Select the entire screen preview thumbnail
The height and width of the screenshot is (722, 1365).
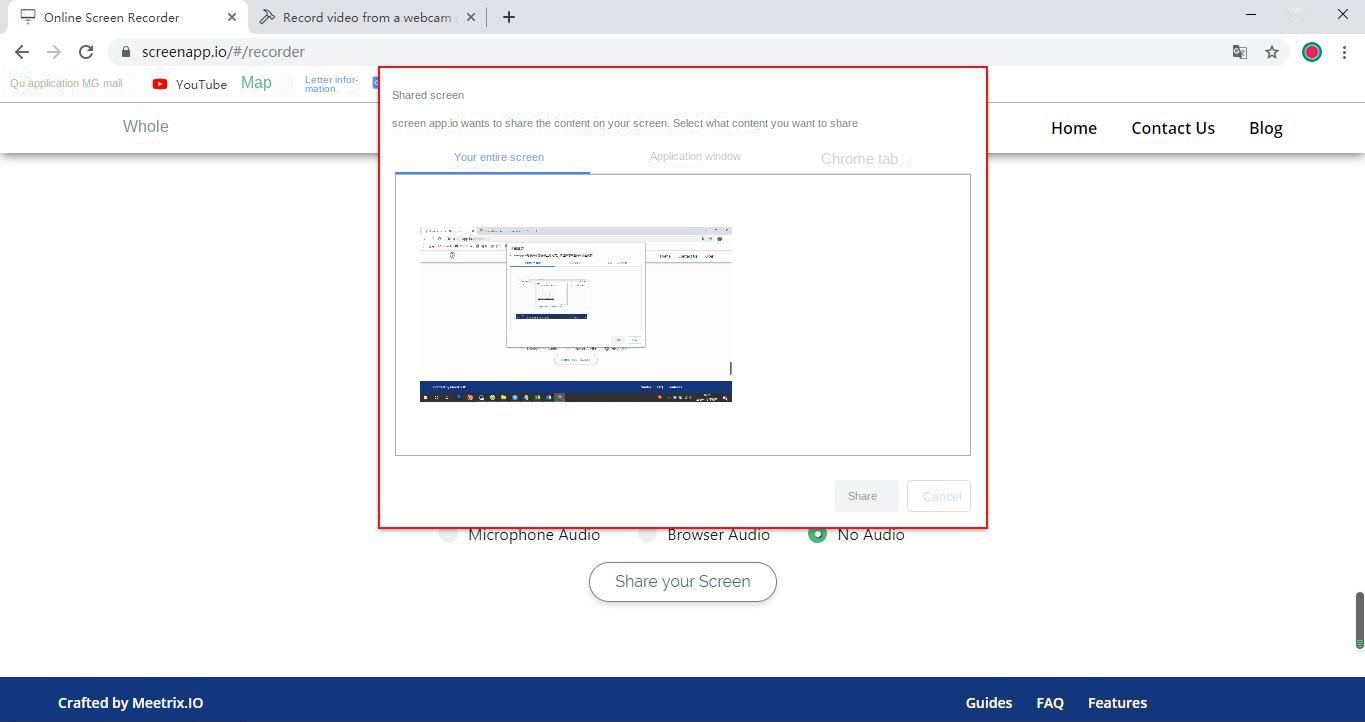575,314
